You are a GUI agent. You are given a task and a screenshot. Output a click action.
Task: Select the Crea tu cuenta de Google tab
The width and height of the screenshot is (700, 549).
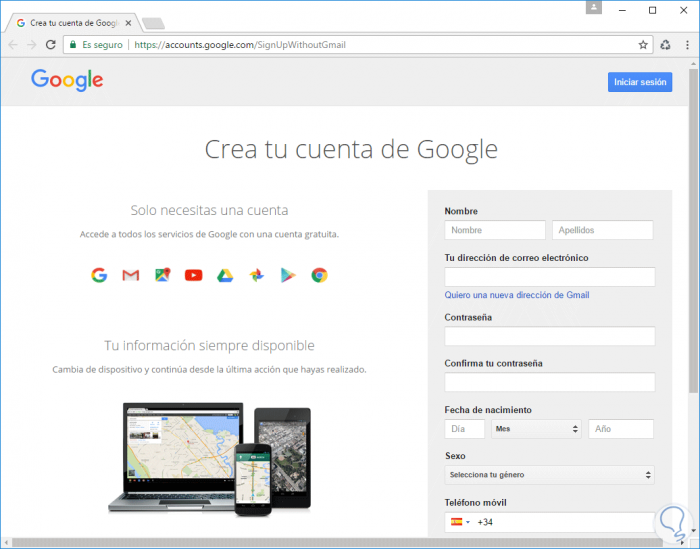point(74,23)
